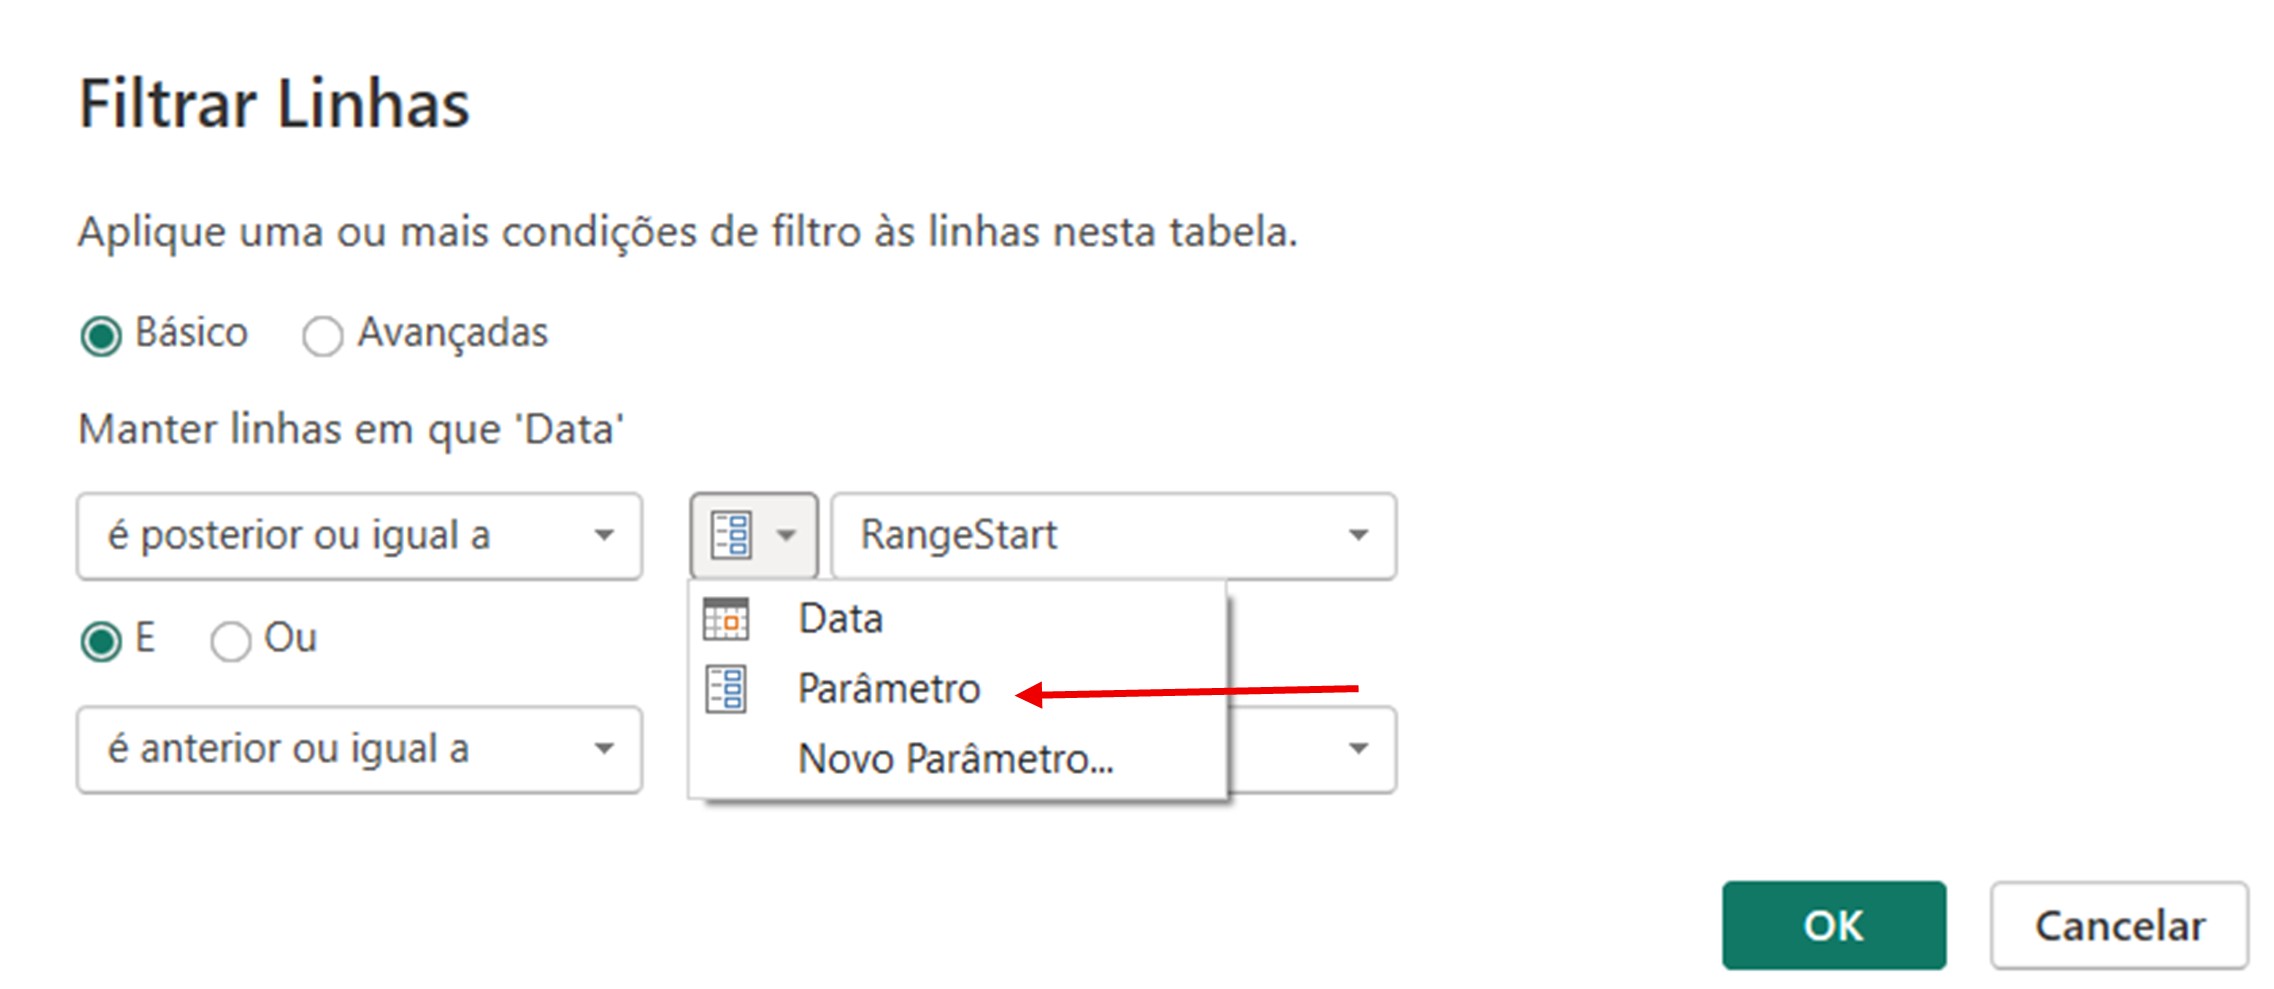Expand the 'é anterior ou igual a' dropdown

[360, 750]
